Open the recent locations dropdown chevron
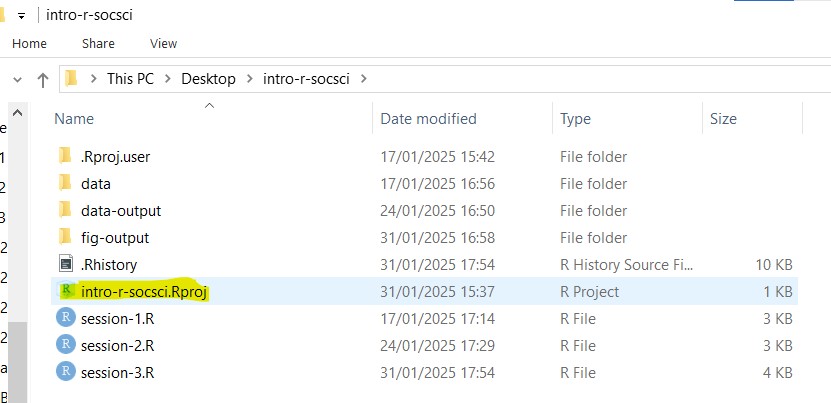831x403 pixels. point(17,79)
